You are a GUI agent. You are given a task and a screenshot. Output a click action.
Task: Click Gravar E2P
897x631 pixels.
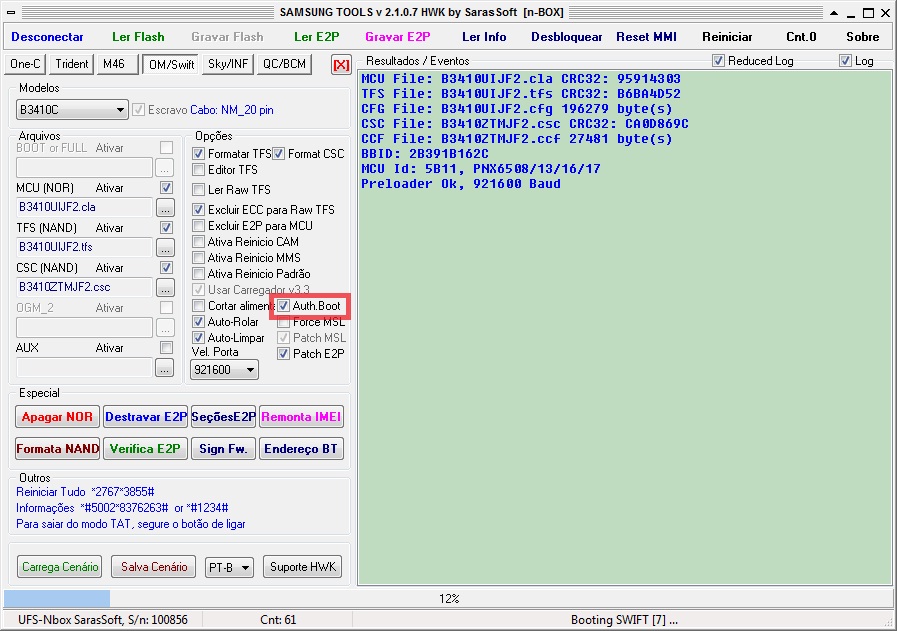398,37
